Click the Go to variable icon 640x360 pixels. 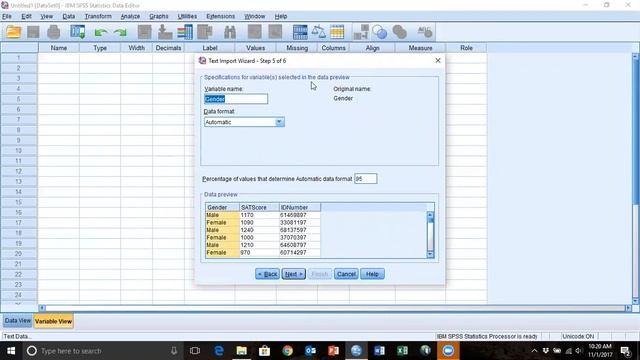tap(165, 32)
